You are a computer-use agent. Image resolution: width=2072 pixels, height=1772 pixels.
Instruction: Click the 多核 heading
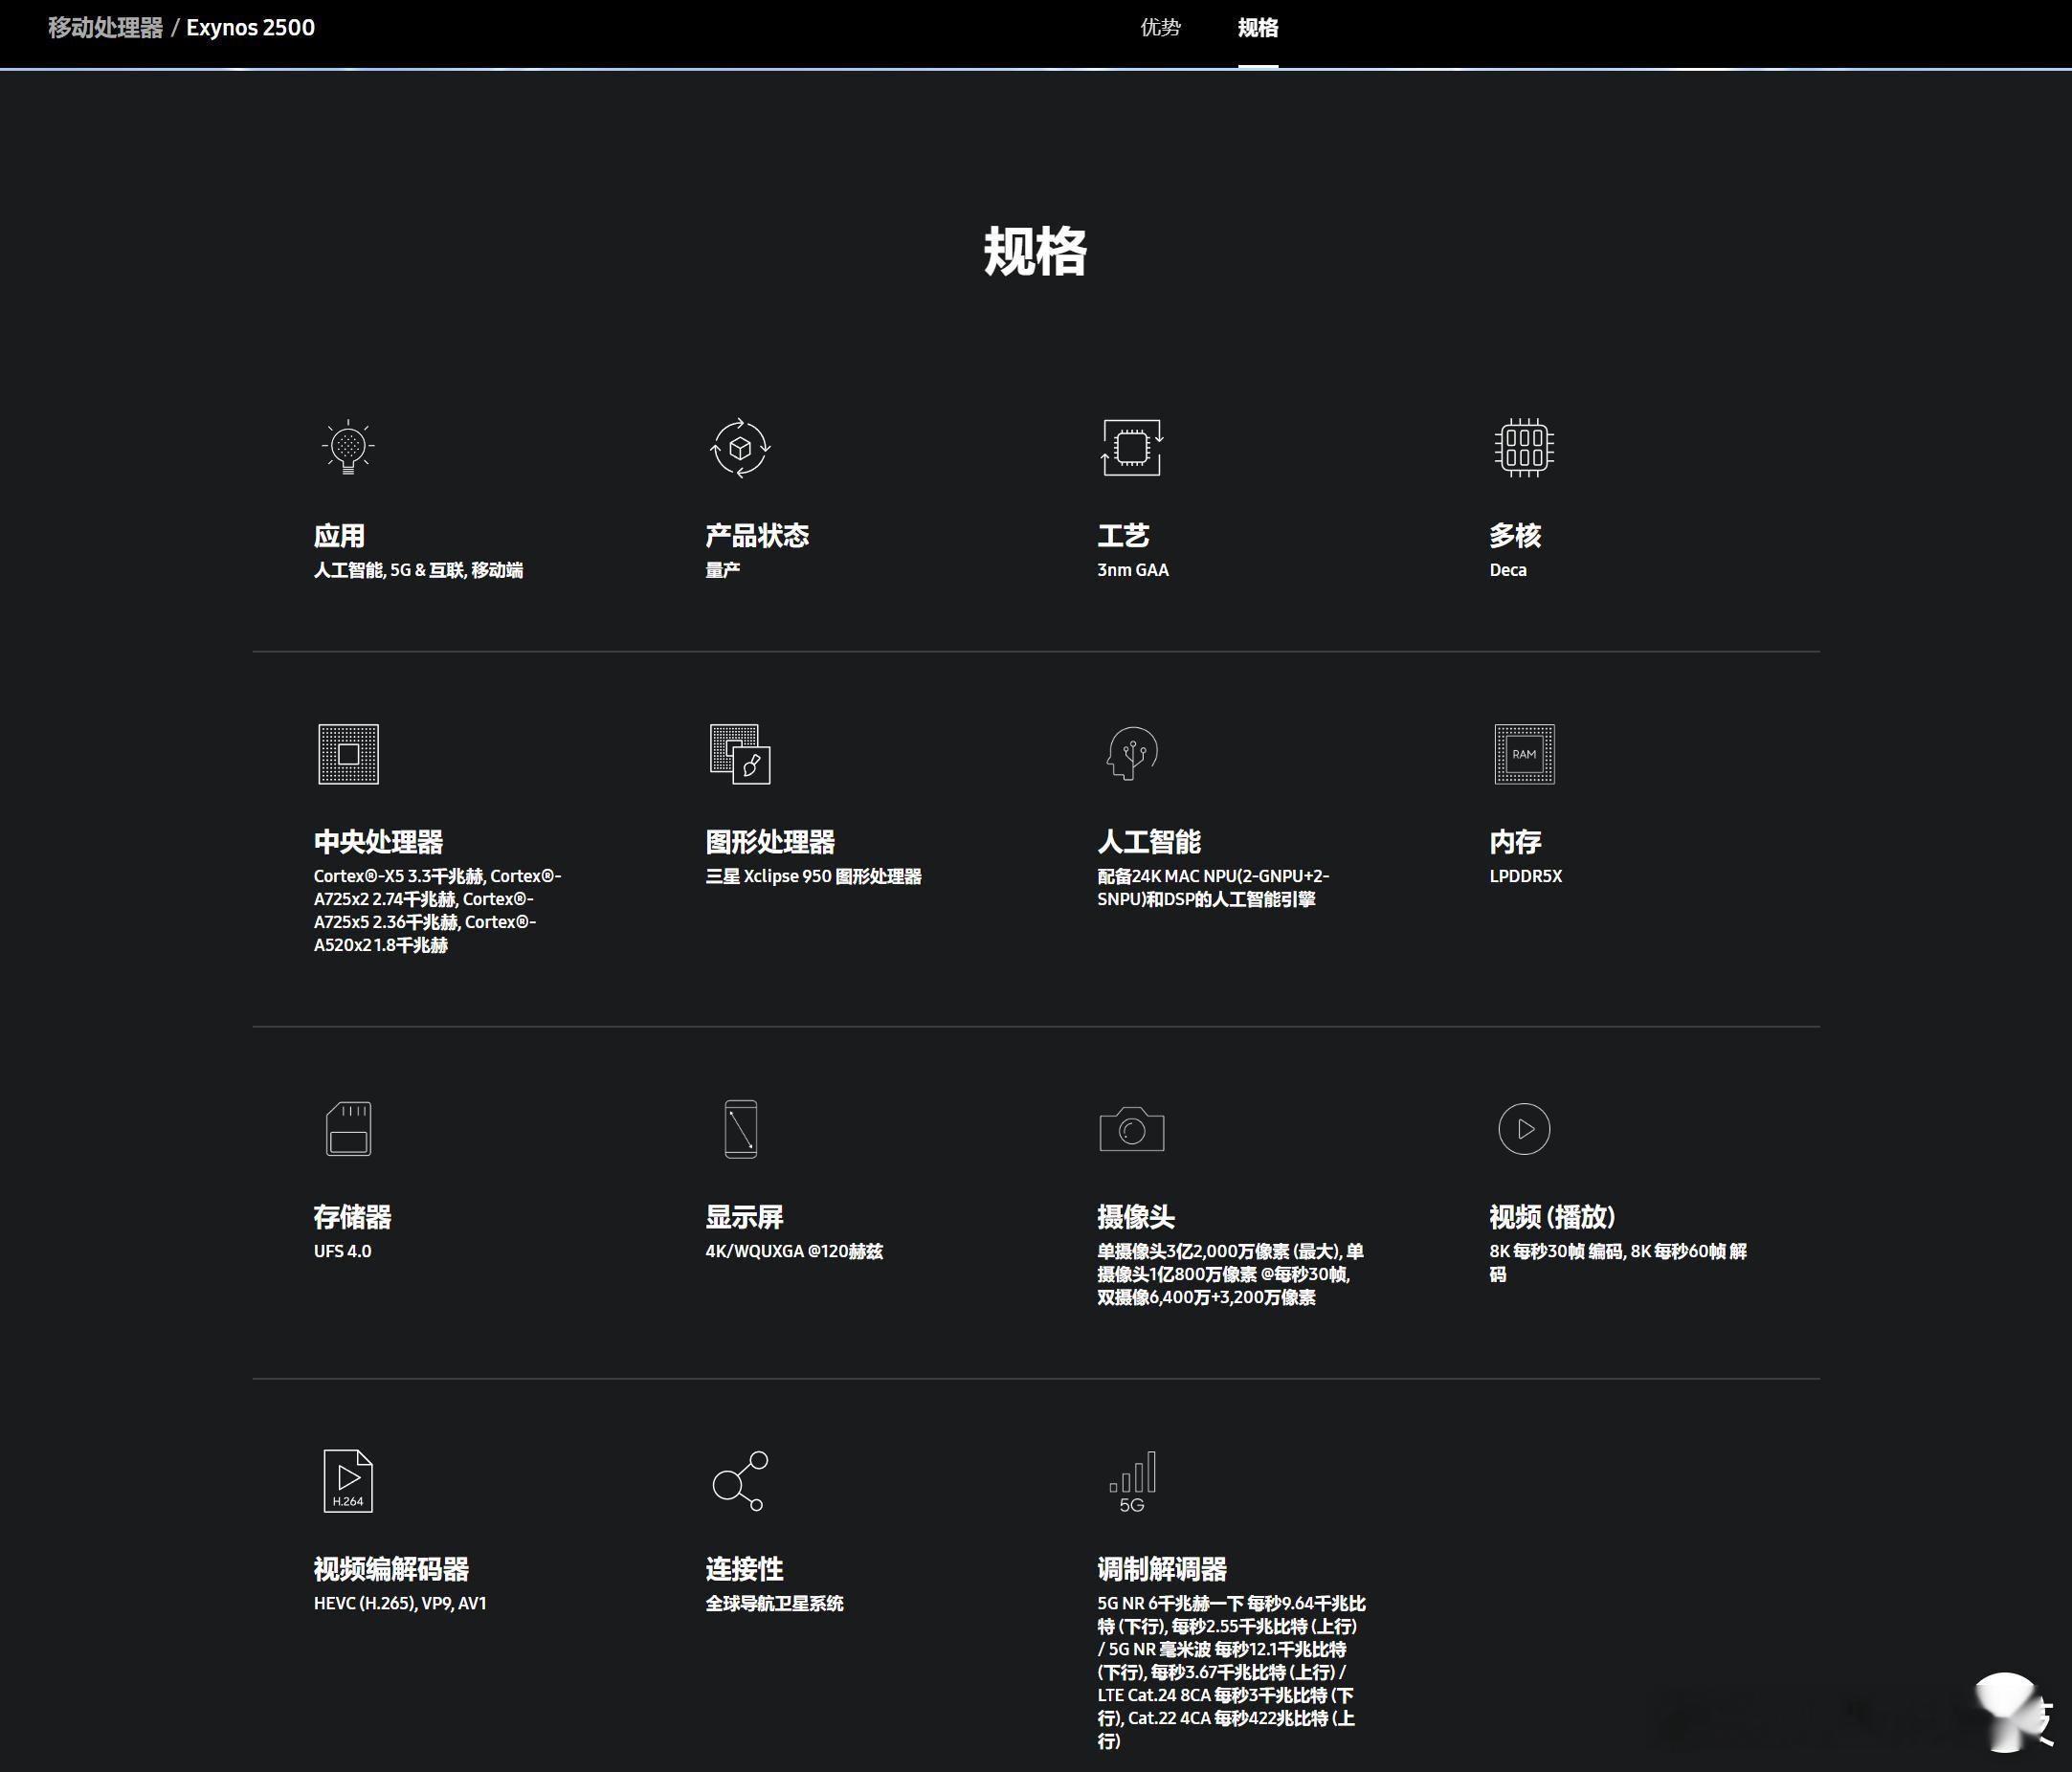coord(1515,536)
